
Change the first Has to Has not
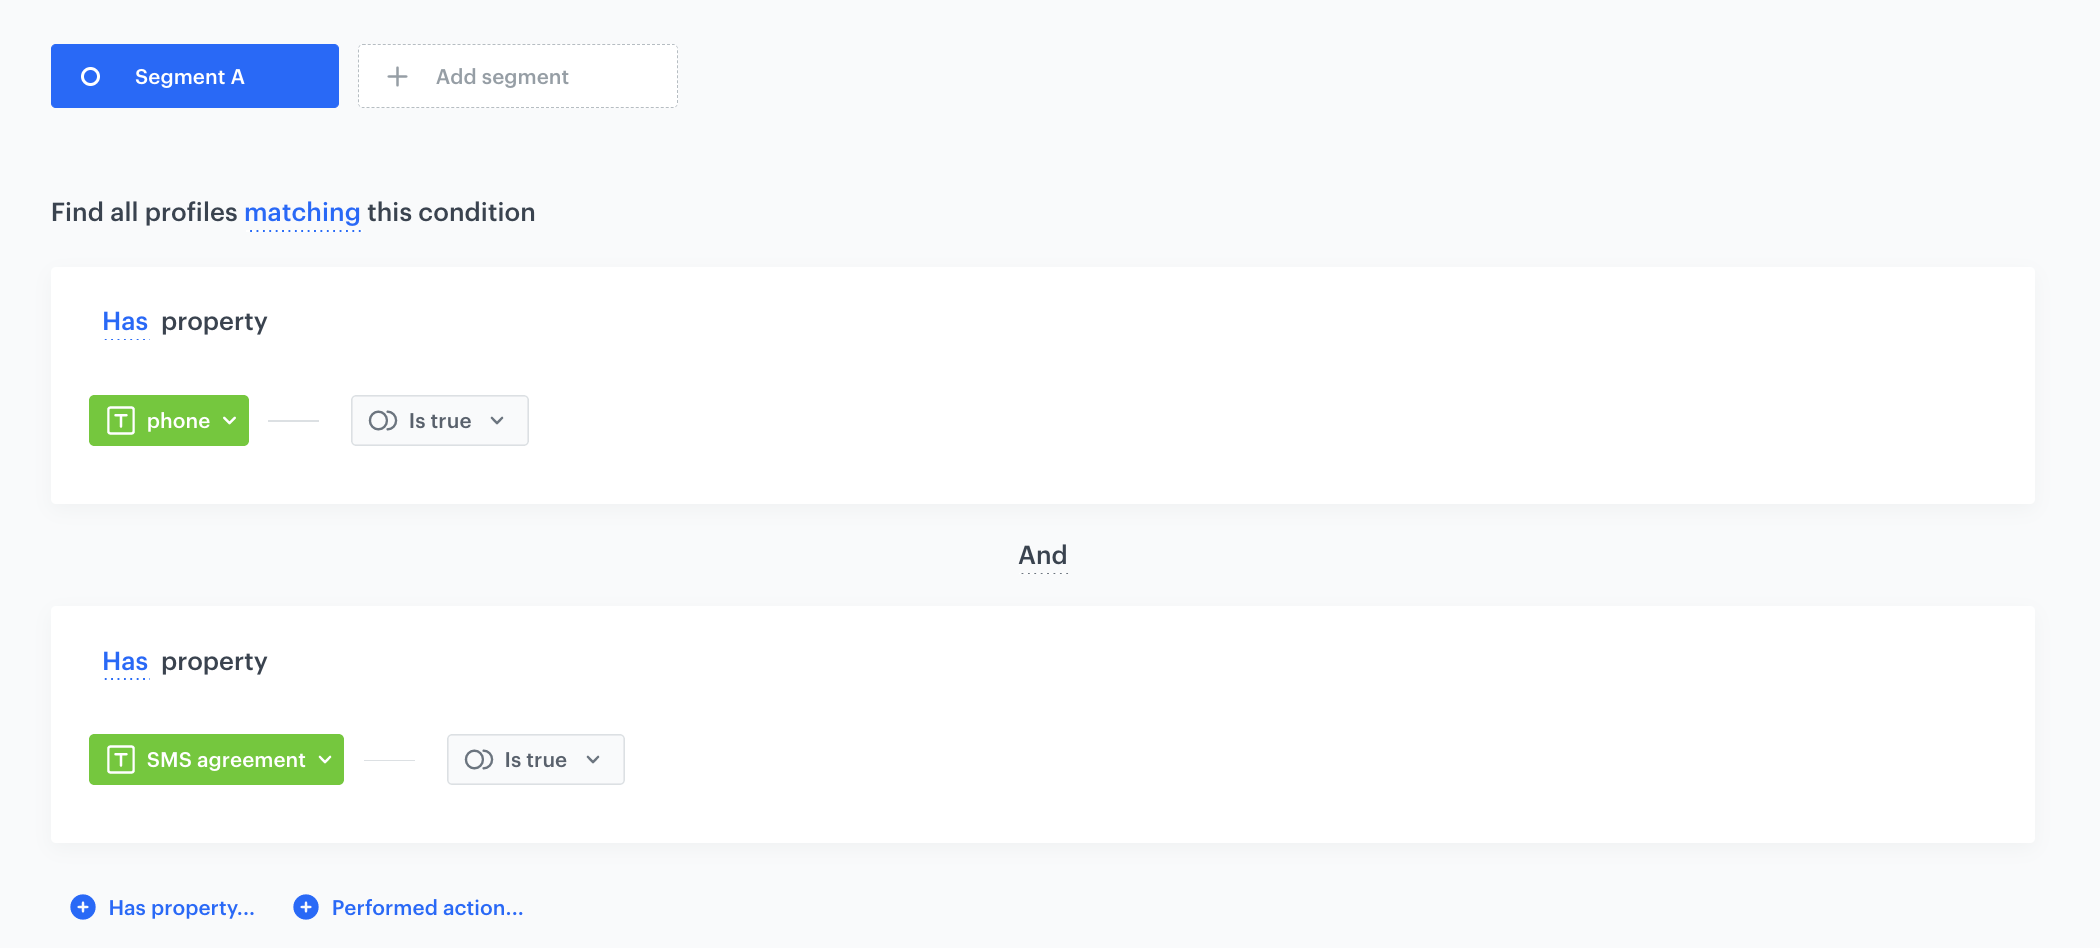(x=124, y=321)
